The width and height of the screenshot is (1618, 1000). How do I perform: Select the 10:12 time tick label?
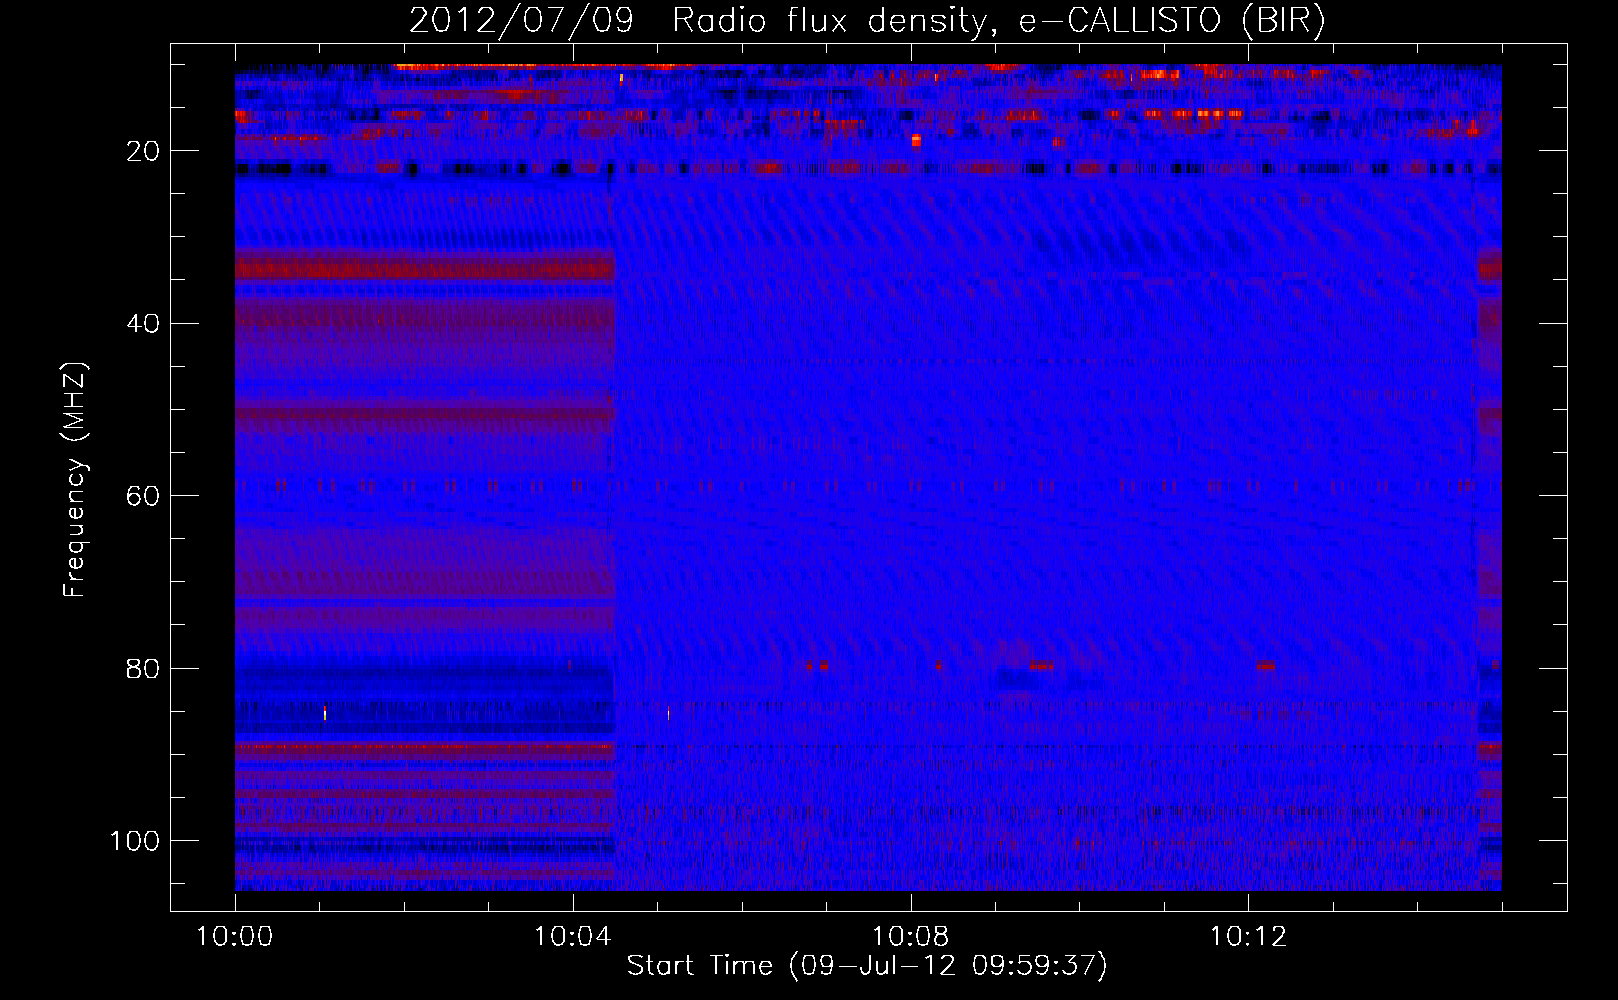(x=1248, y=937)
